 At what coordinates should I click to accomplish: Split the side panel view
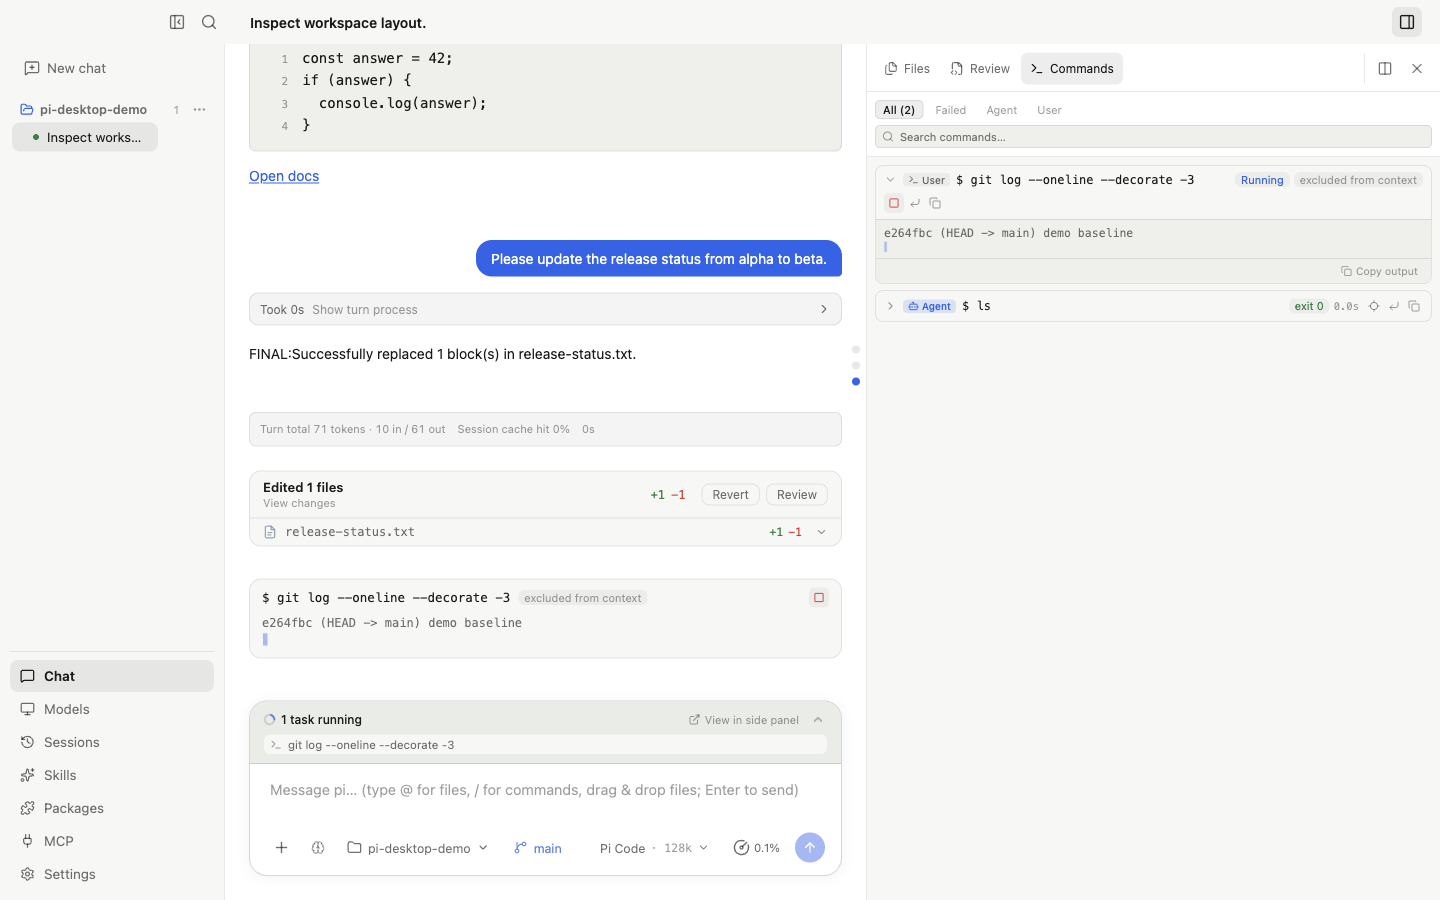[1385, 69]
